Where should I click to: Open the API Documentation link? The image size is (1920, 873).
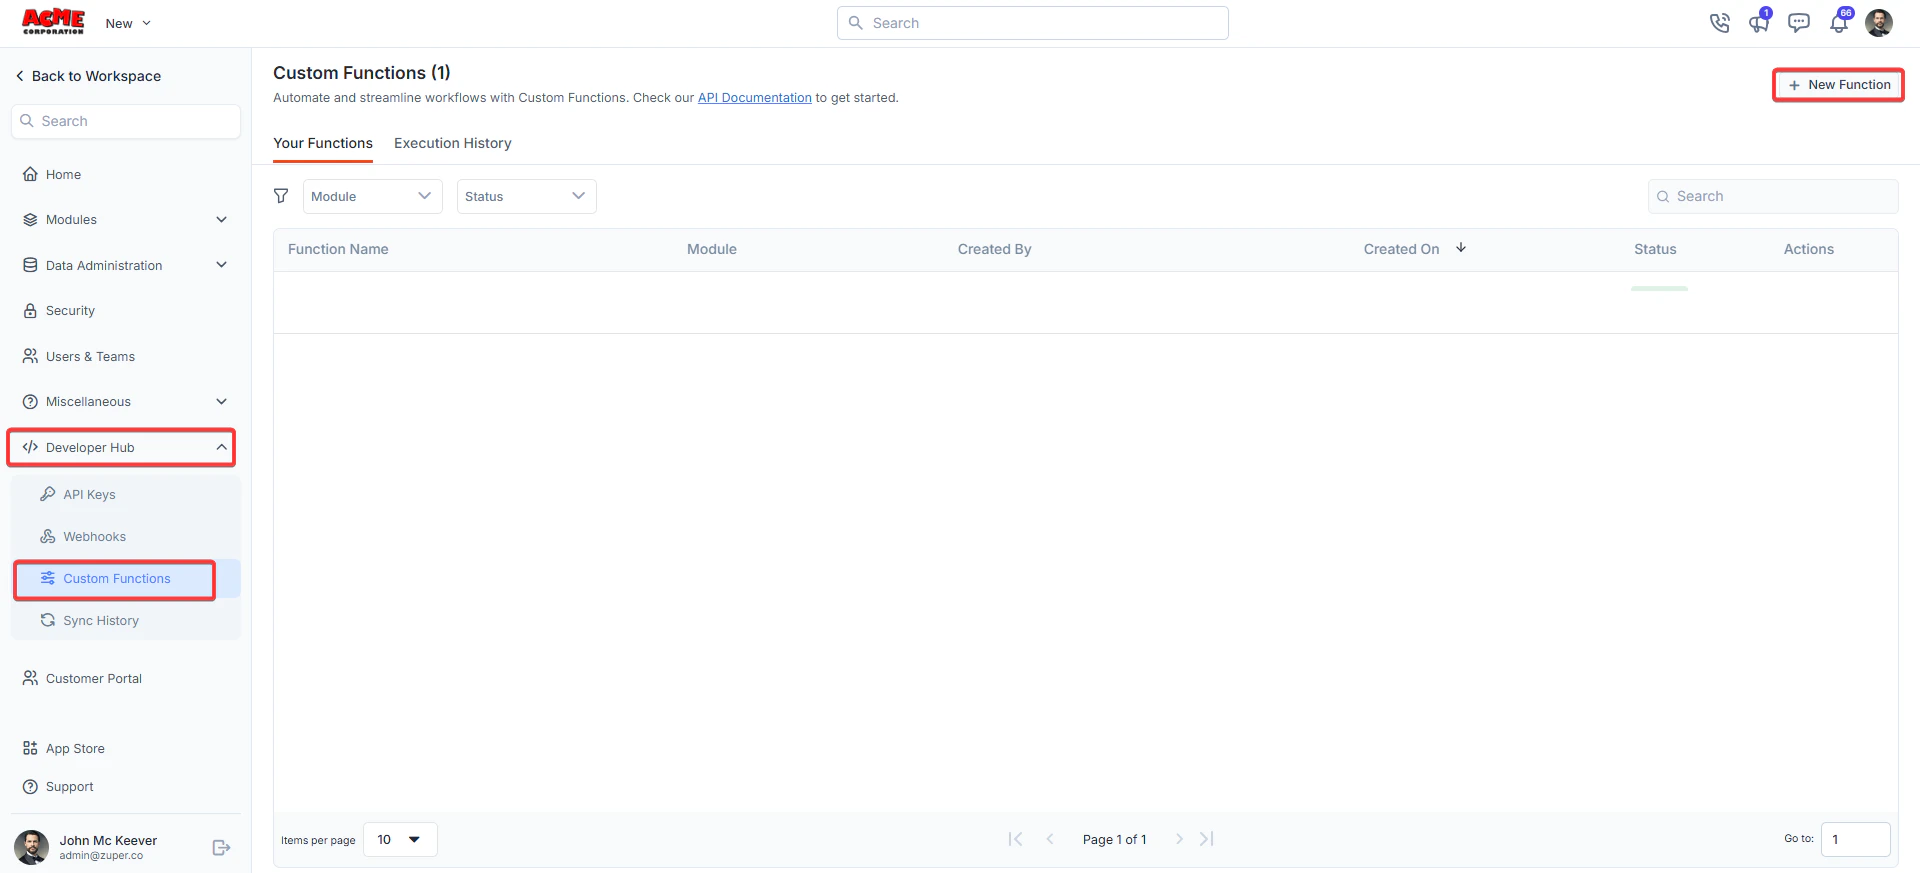(754, 98)
